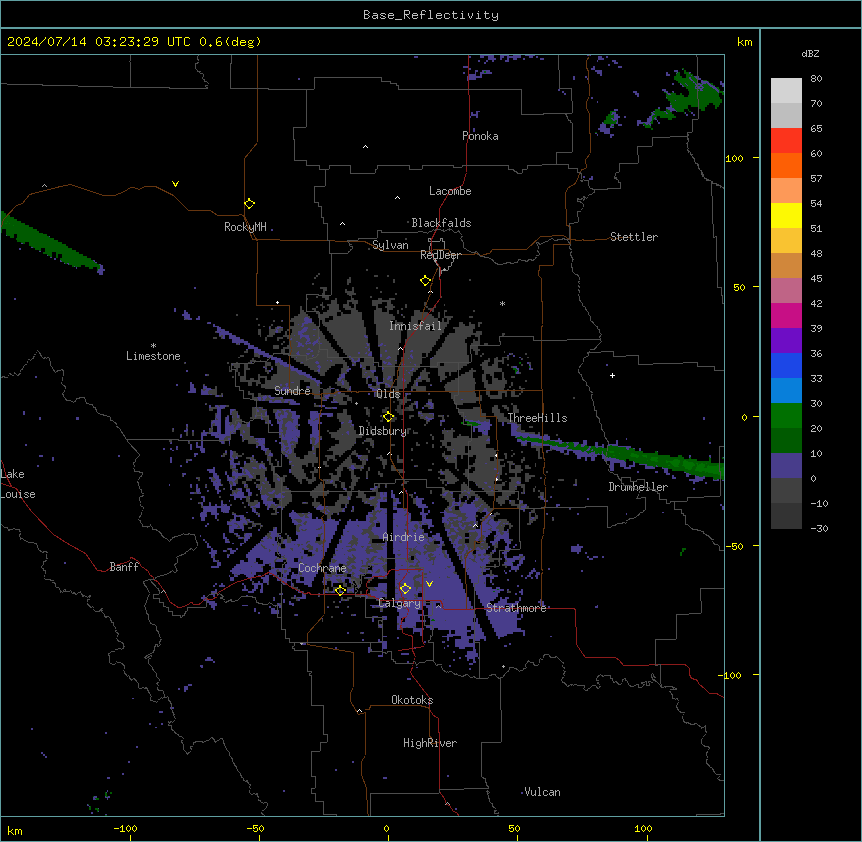Screen dimensions: 862x842
Task: Click the Banff label
Action: [x=124, y=567]
